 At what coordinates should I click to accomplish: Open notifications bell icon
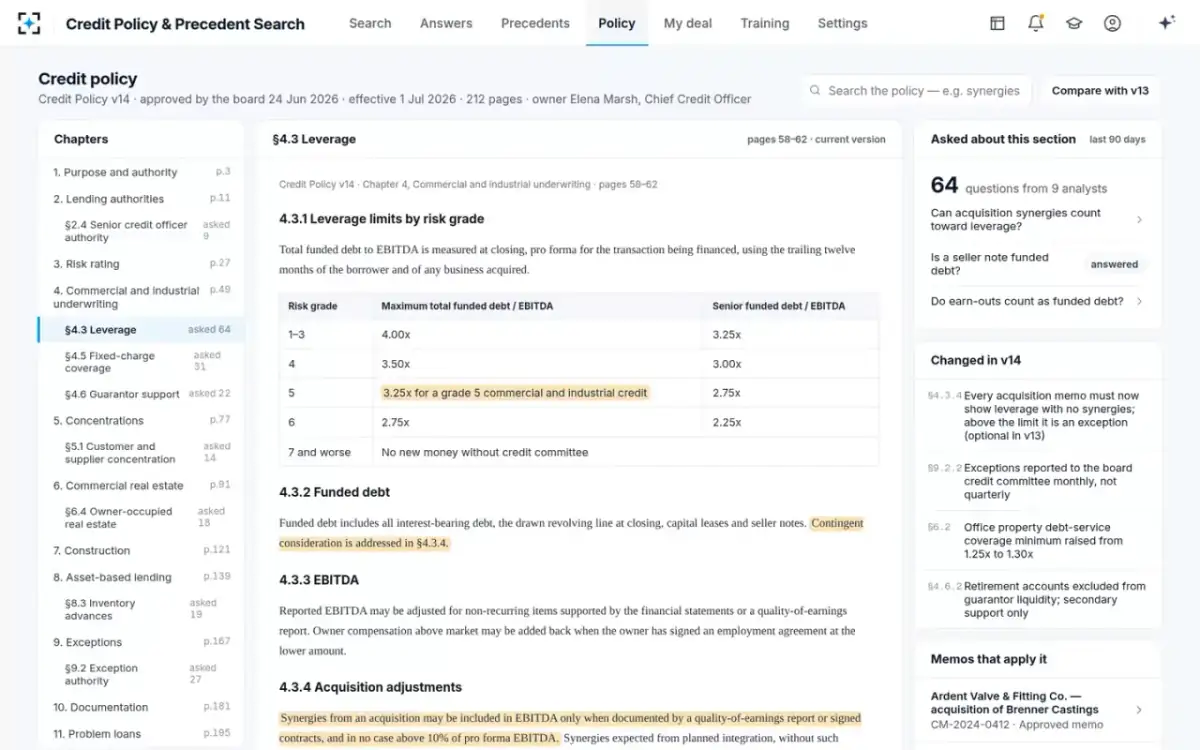click(x=1036, y=23)
